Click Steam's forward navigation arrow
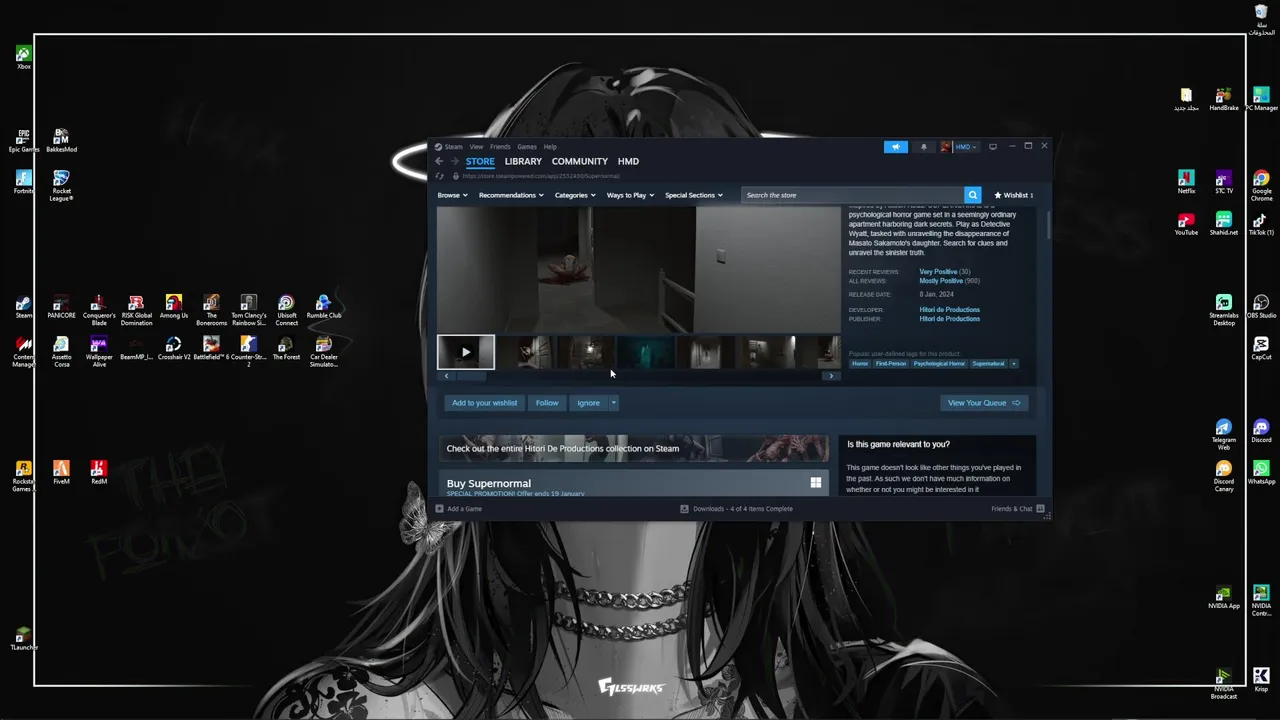The width and height of the screenshot is (1280, 720). tap(454, 161)
